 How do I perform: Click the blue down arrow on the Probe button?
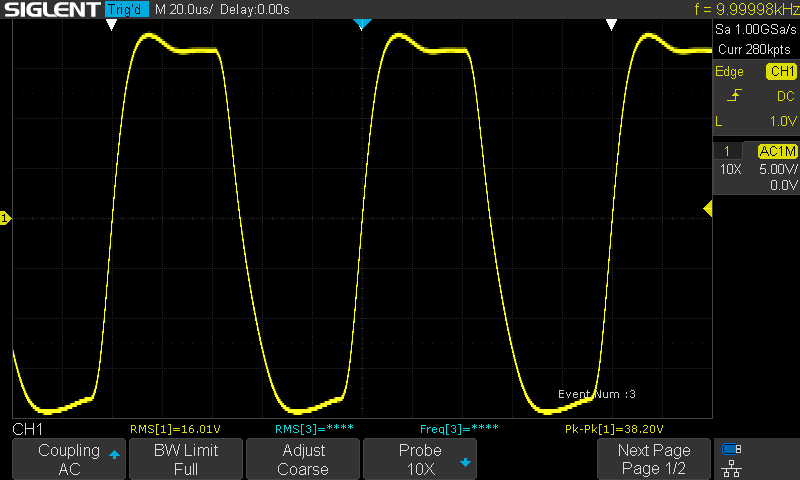tap(465, 463)
